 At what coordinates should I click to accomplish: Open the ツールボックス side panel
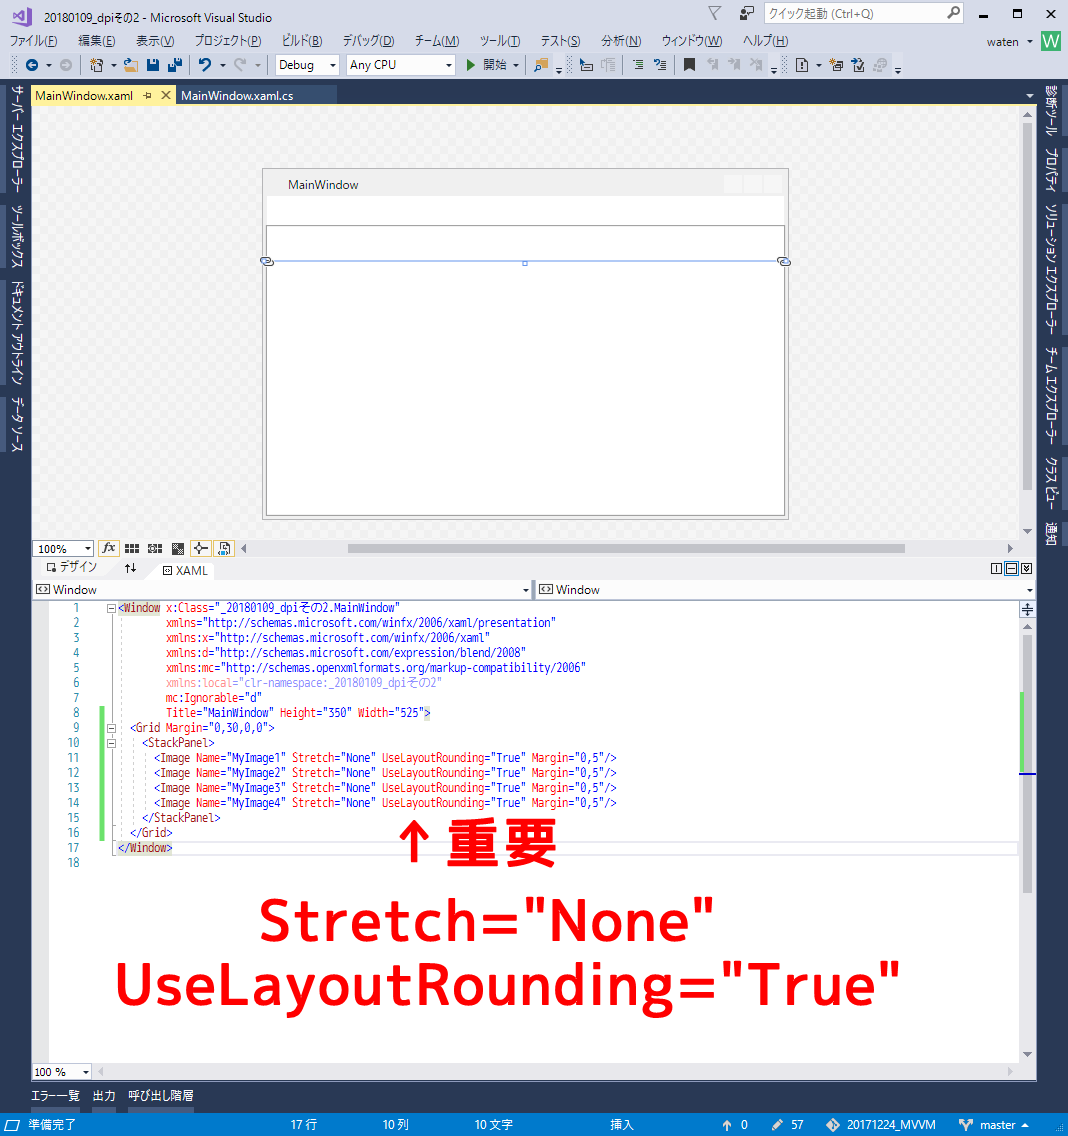click(x=17, y=236)
